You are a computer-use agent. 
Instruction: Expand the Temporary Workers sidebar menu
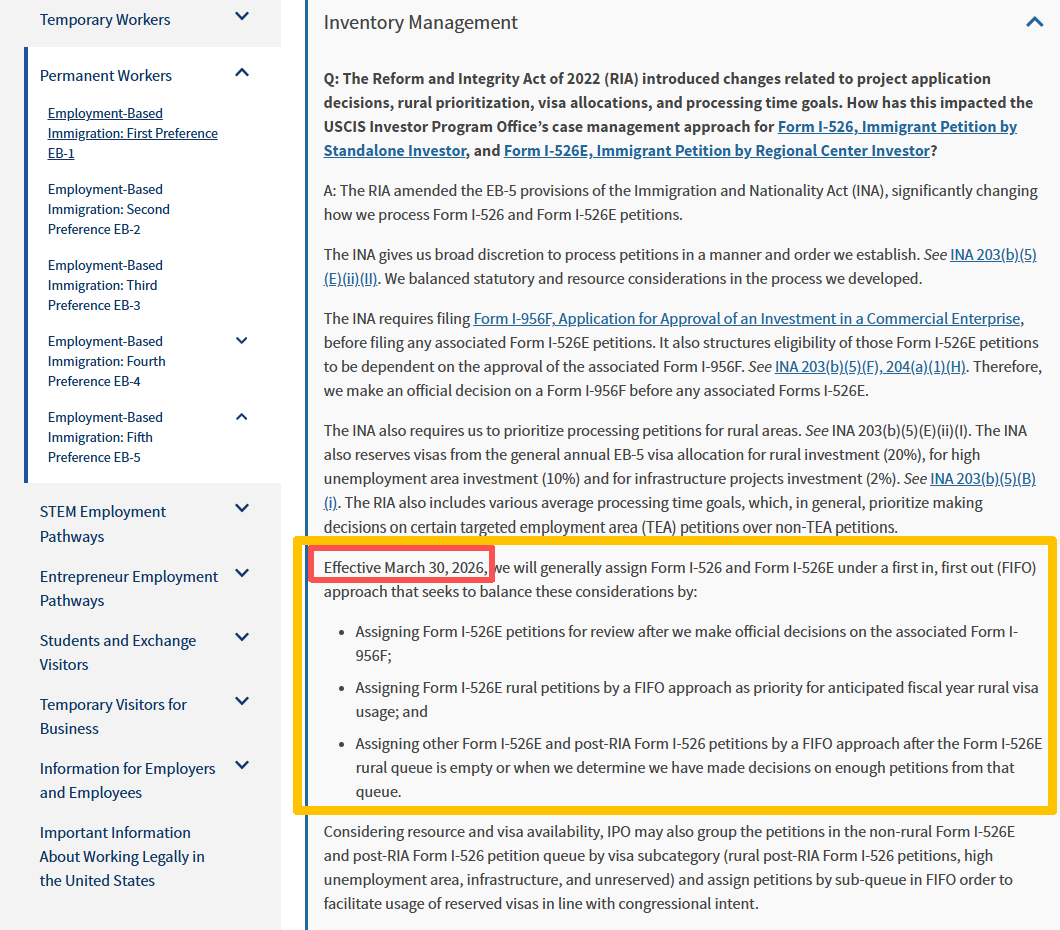coord(242,17)
